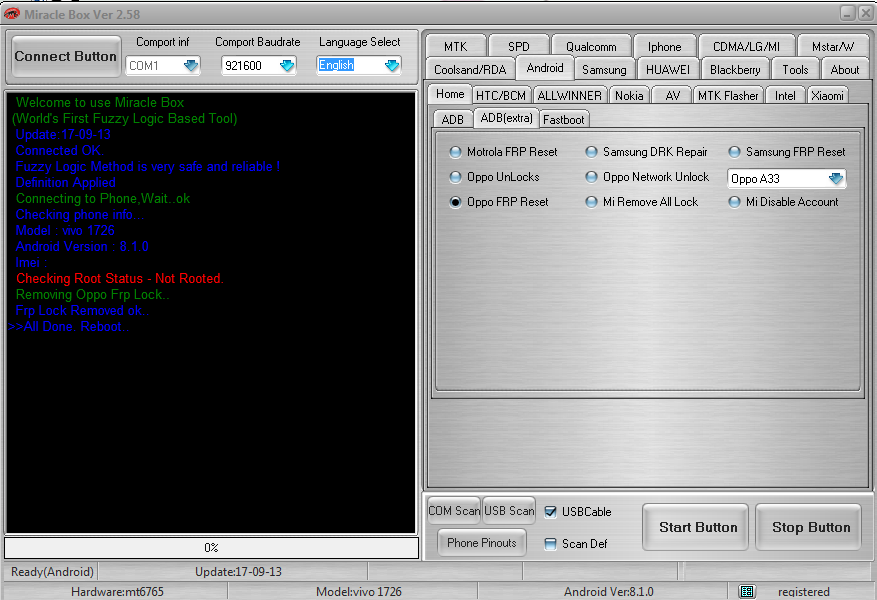Image resolution: width=877 pixels, height=600 pixels.
Task: Switch to the CDMA/LG/MI tab
Action: [746, 46]
